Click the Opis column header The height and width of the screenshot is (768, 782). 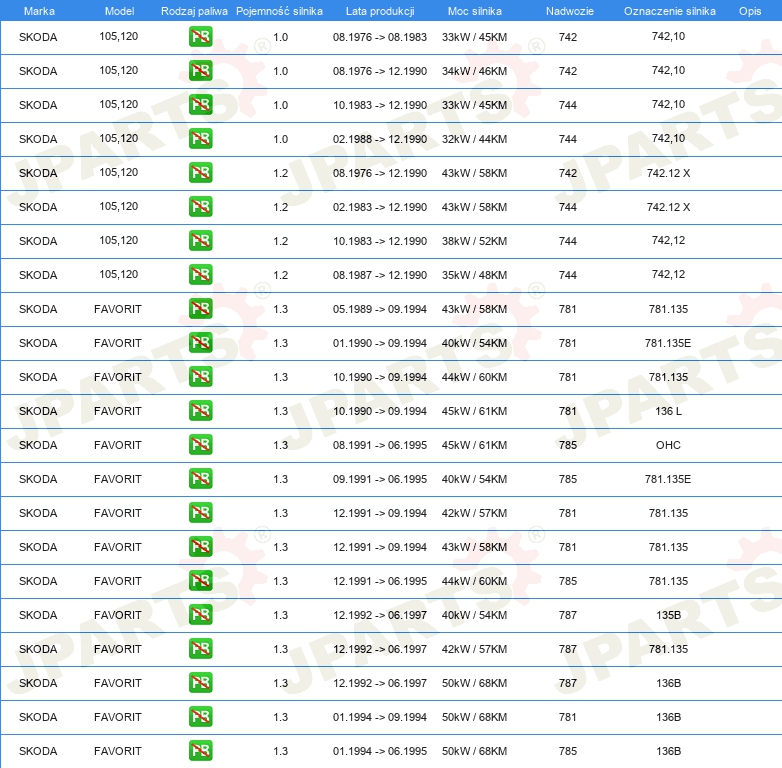coord(750,11)
